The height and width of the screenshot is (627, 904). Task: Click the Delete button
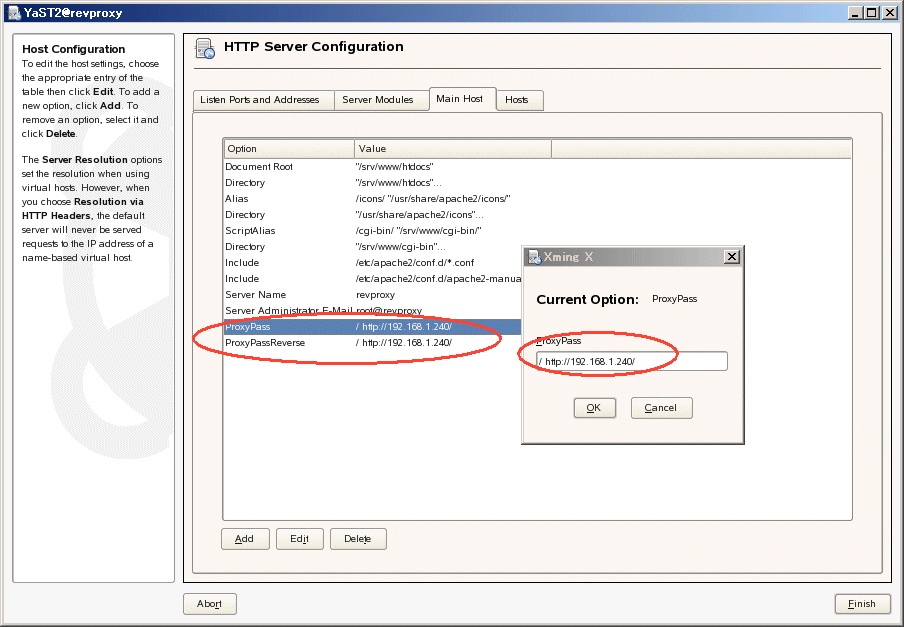358,539
